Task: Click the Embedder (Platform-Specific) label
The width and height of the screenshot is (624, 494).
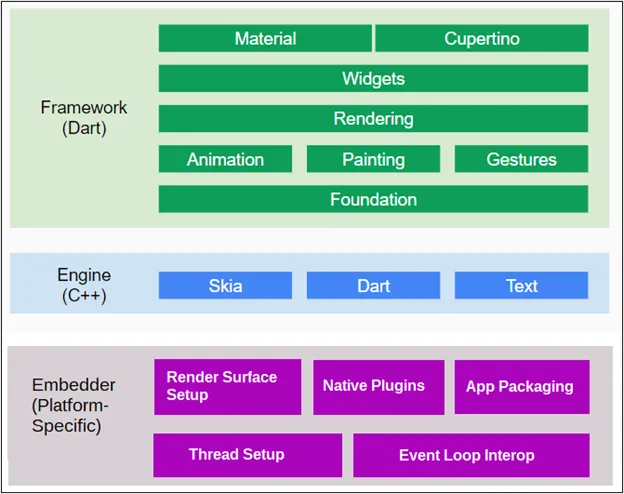Action: [74, 405]
